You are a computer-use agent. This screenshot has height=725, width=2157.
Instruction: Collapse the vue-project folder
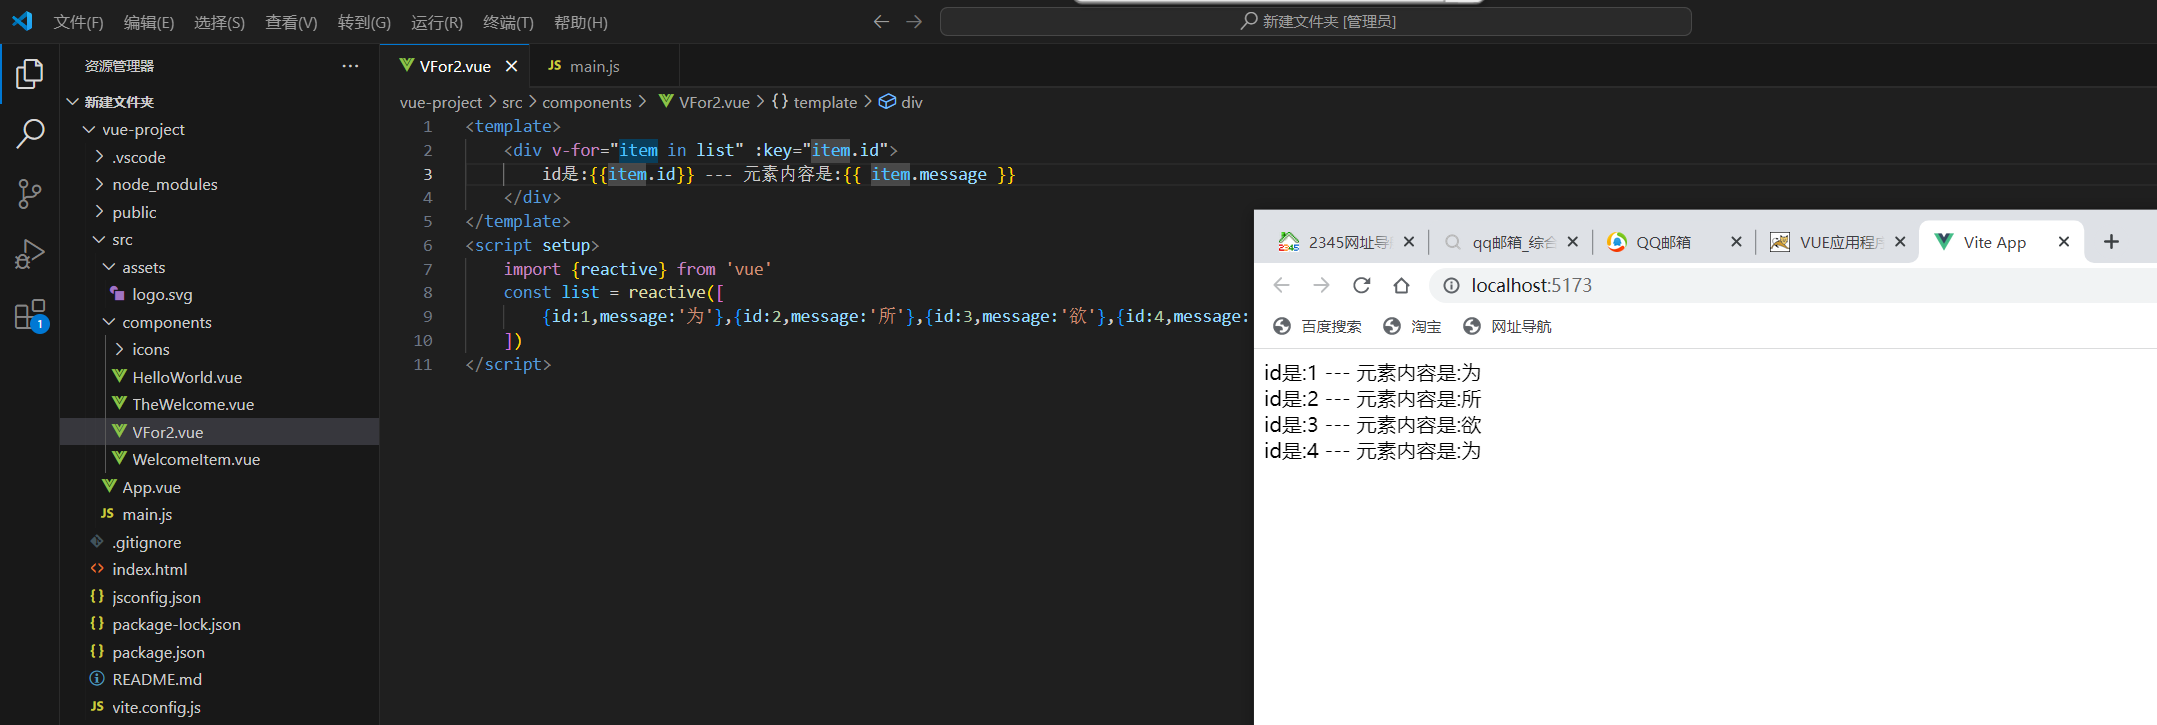pos(89,130)
